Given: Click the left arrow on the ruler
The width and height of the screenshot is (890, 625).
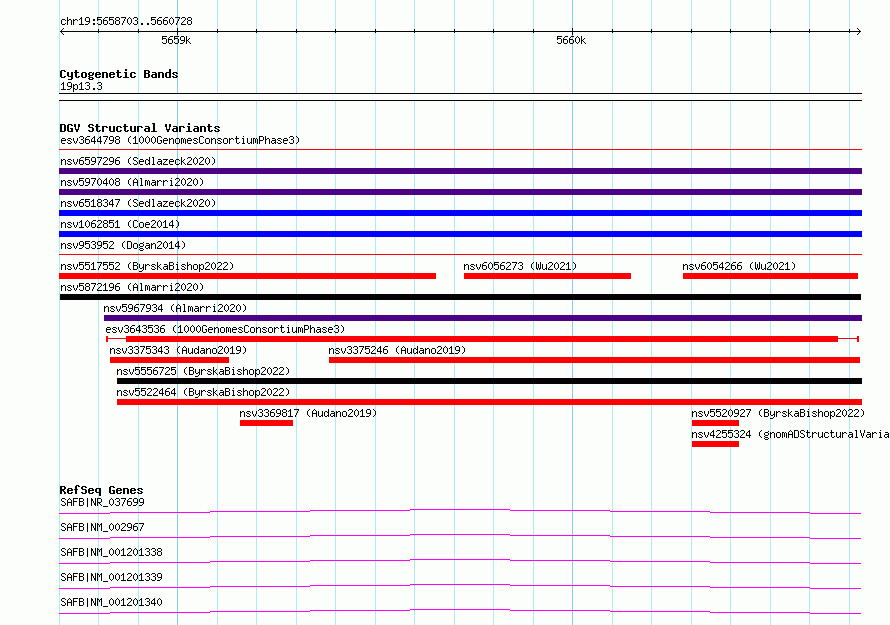Looking at the screenshot, I should (62, 31).
